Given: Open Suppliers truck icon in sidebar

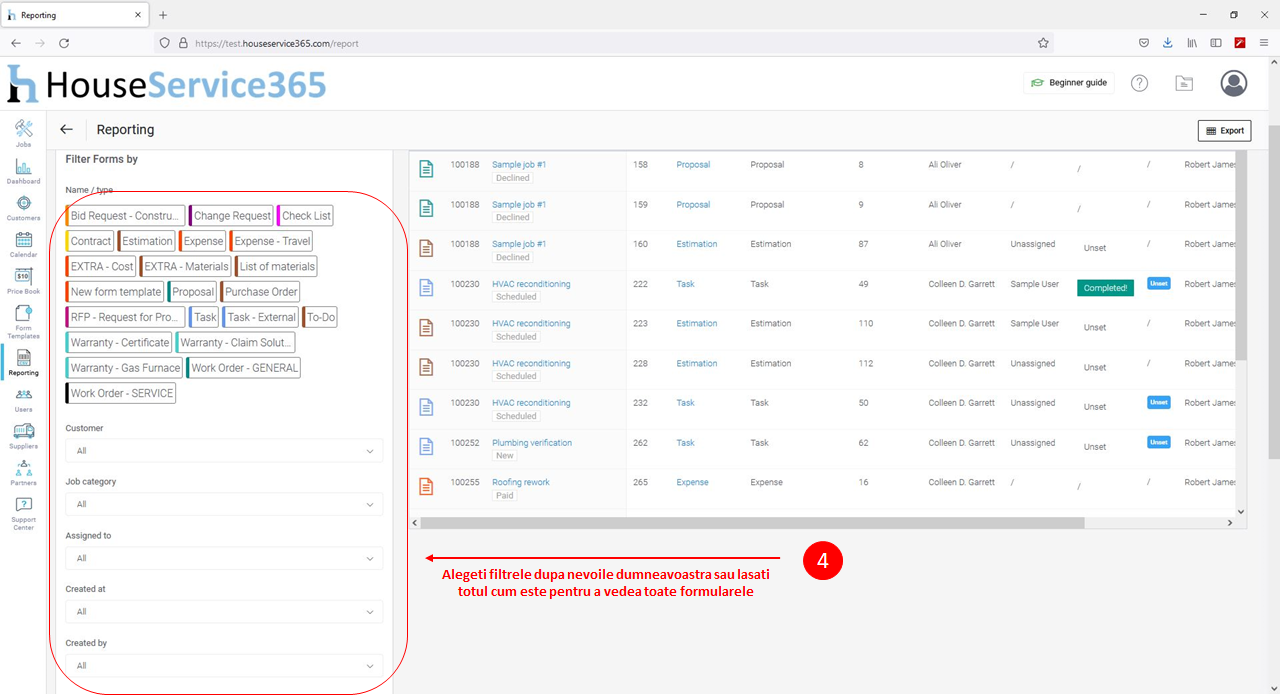Looking at the screenshot, I should [x=23, y=436].
